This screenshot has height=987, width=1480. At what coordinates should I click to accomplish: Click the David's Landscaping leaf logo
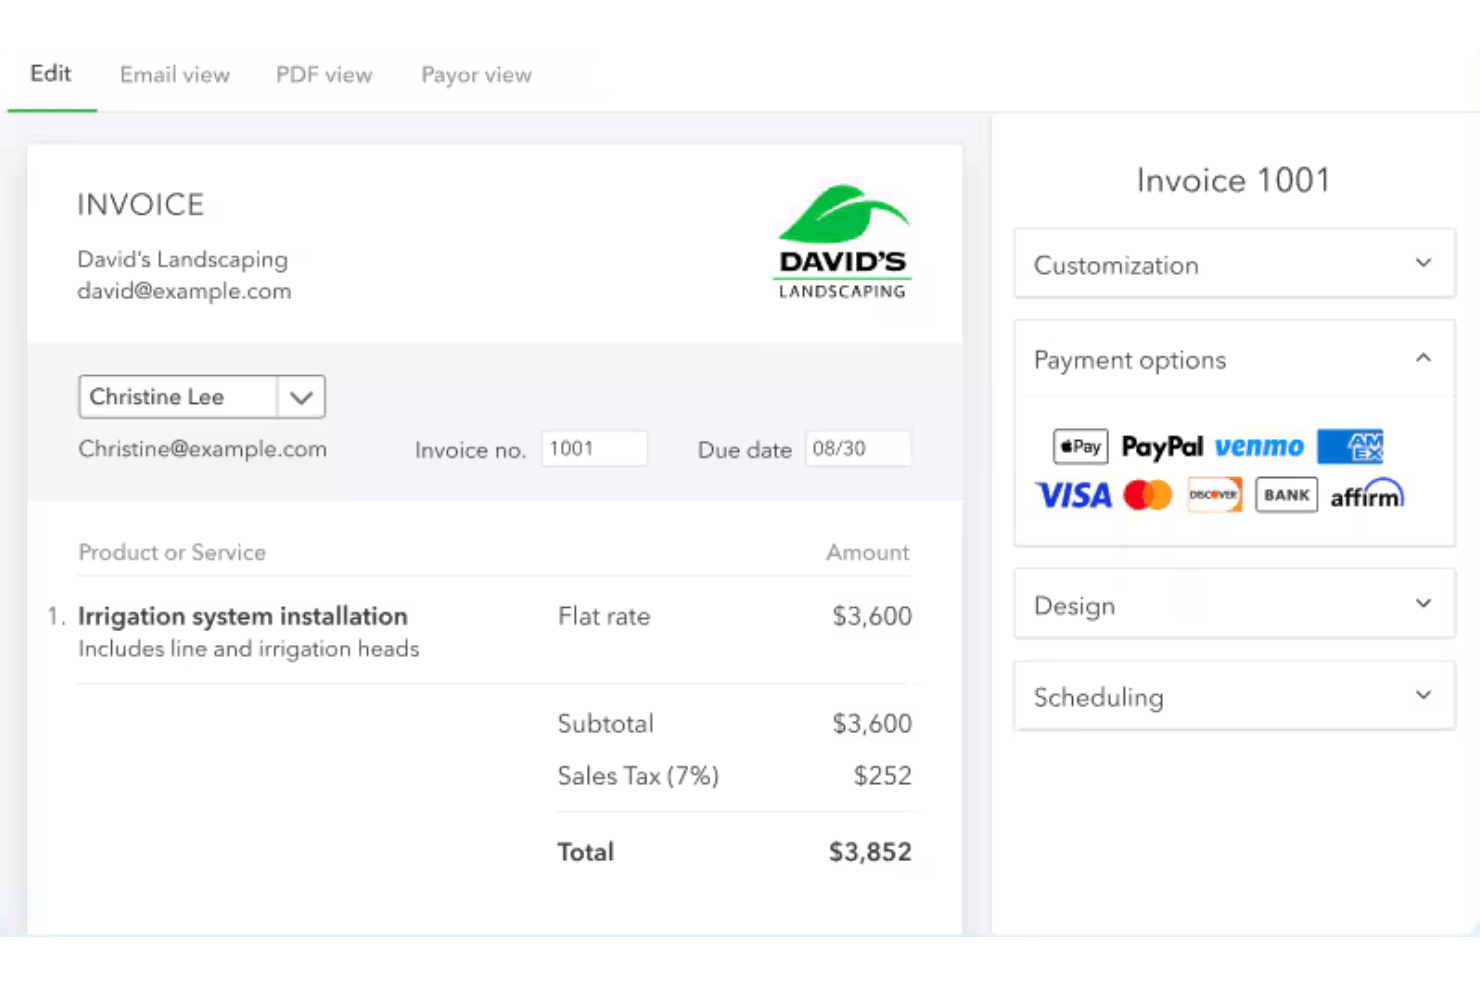843,242
